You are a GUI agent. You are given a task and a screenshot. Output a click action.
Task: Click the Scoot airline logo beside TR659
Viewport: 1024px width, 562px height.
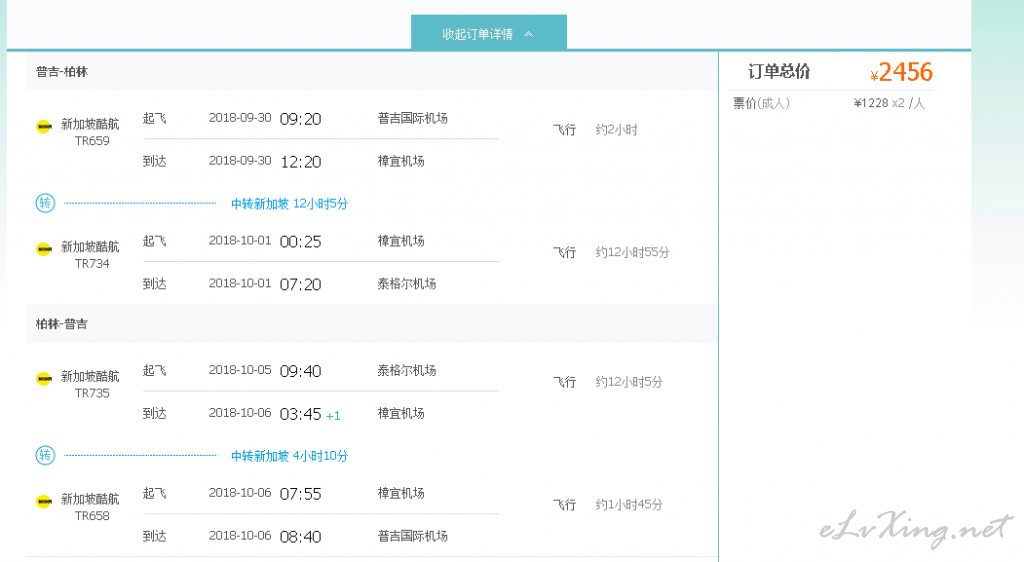coord(44,126)
